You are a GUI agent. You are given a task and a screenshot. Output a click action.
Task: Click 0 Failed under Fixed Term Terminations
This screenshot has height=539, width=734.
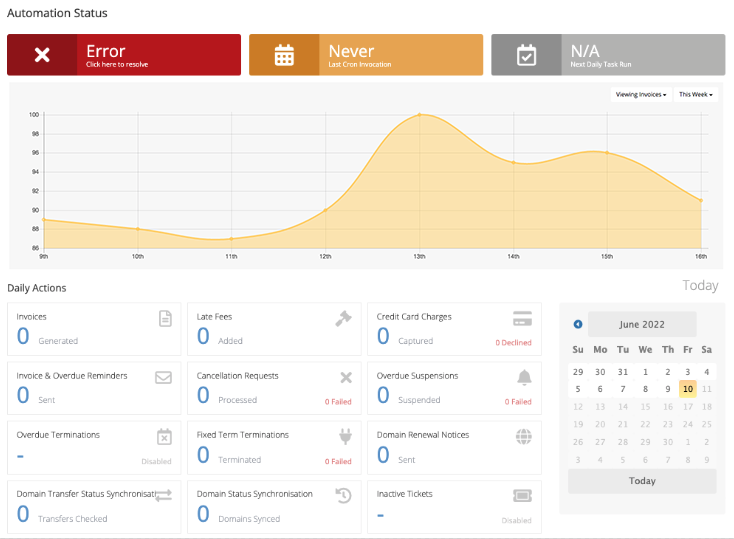tap(338, 461)
